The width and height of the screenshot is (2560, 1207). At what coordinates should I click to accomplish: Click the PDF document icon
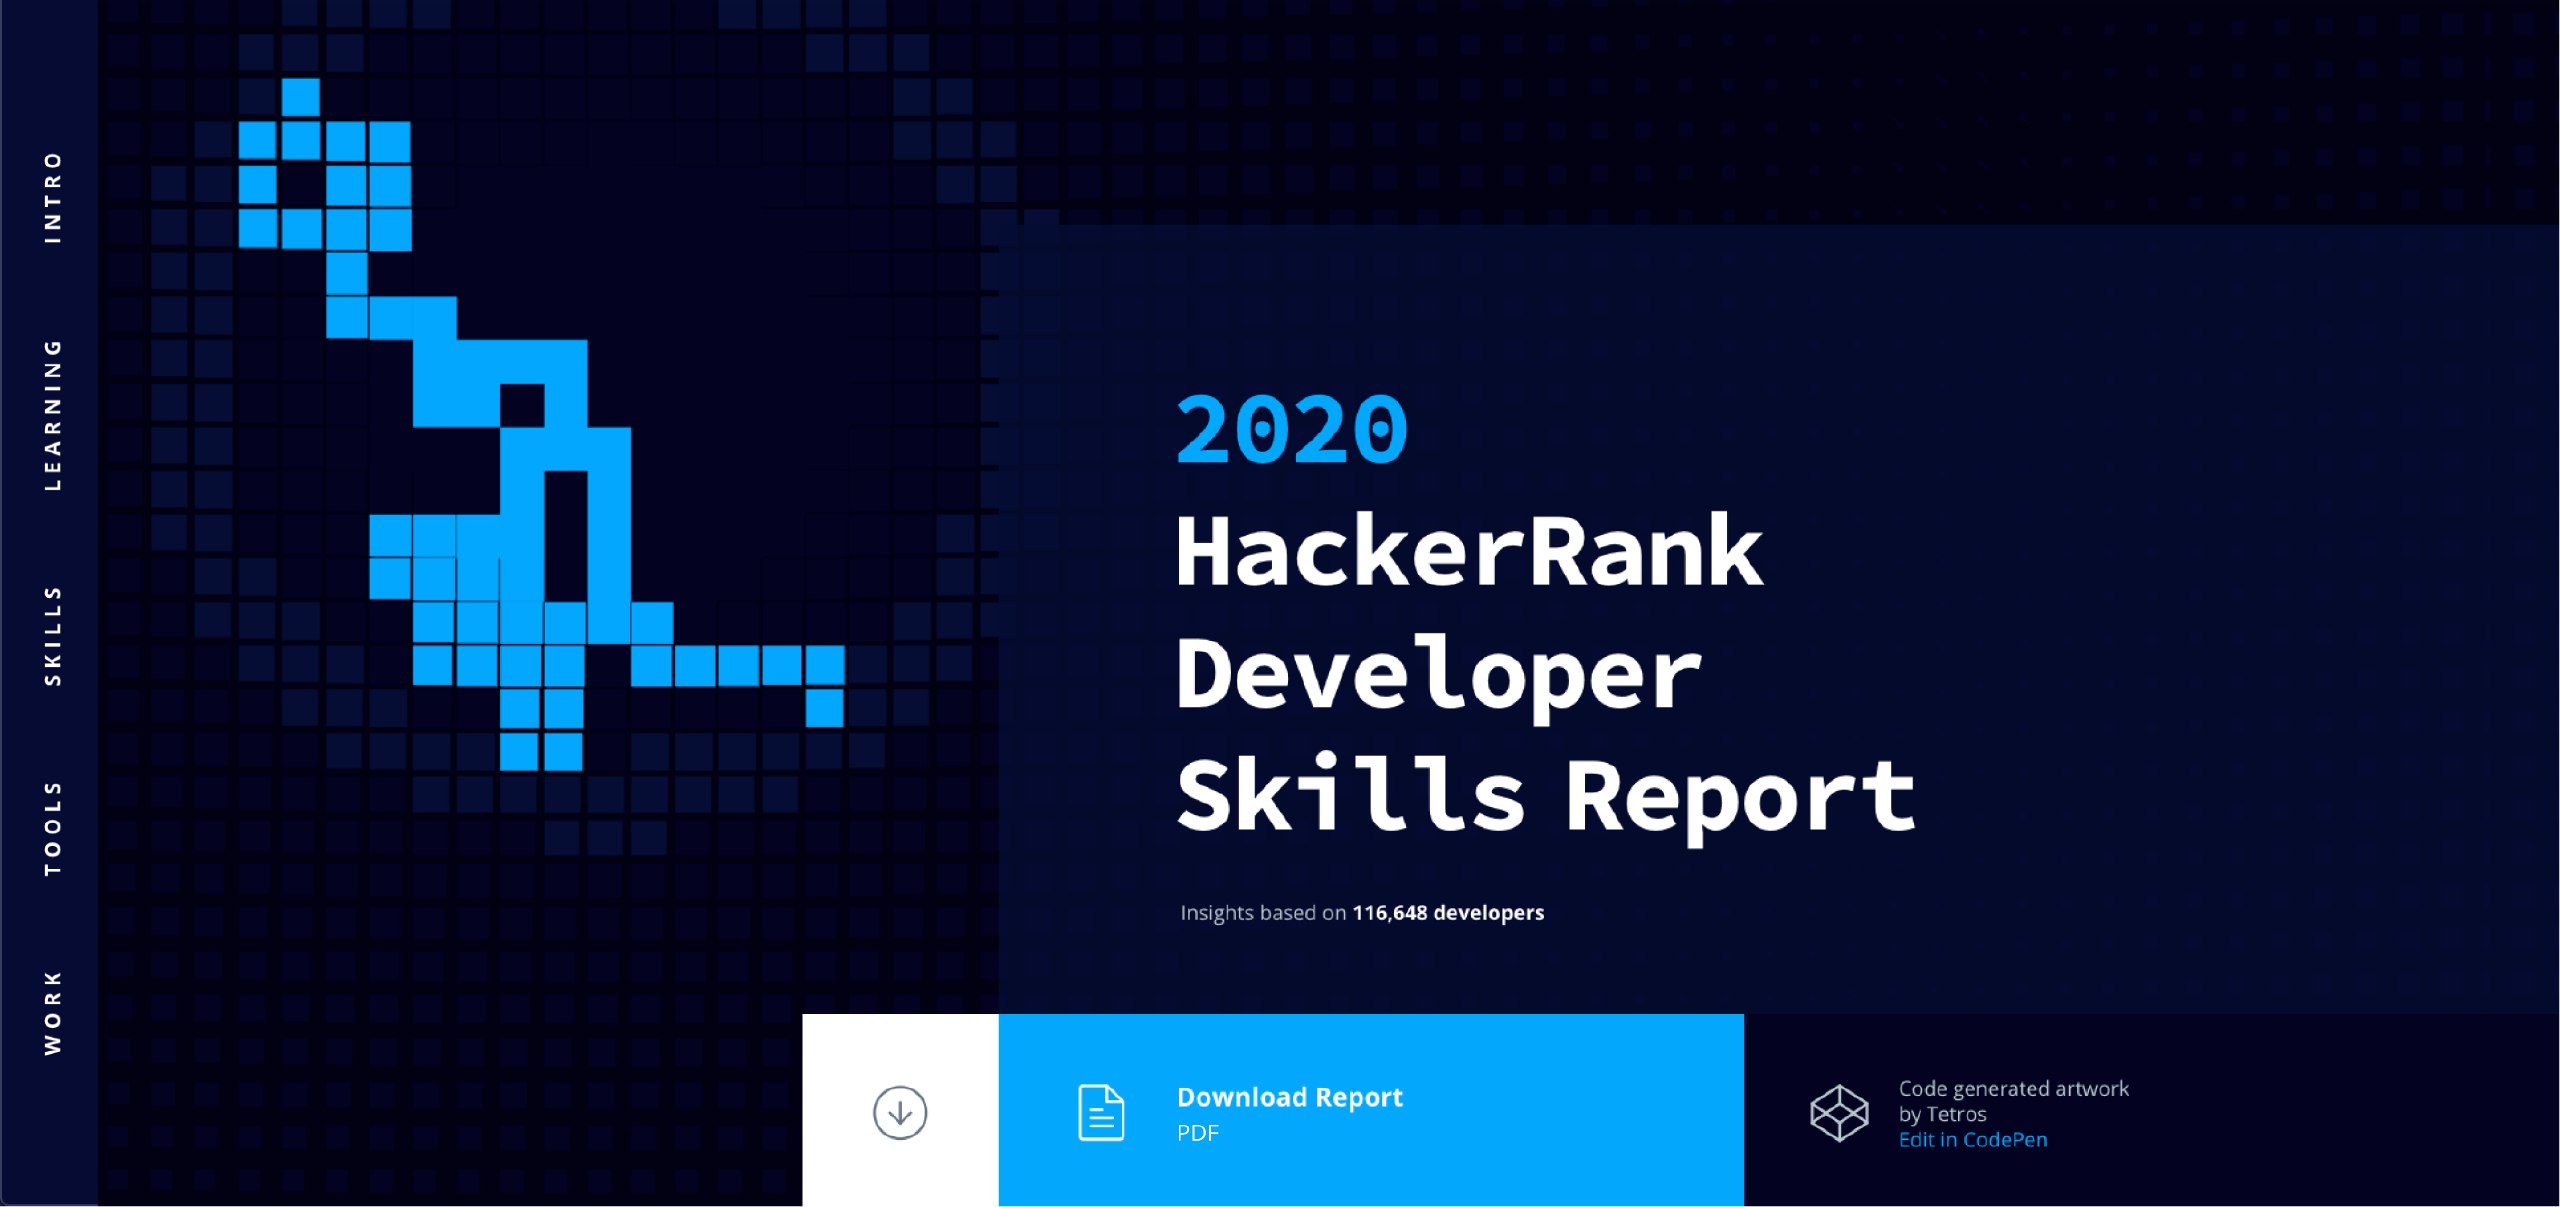[x=1101, y=1112]
